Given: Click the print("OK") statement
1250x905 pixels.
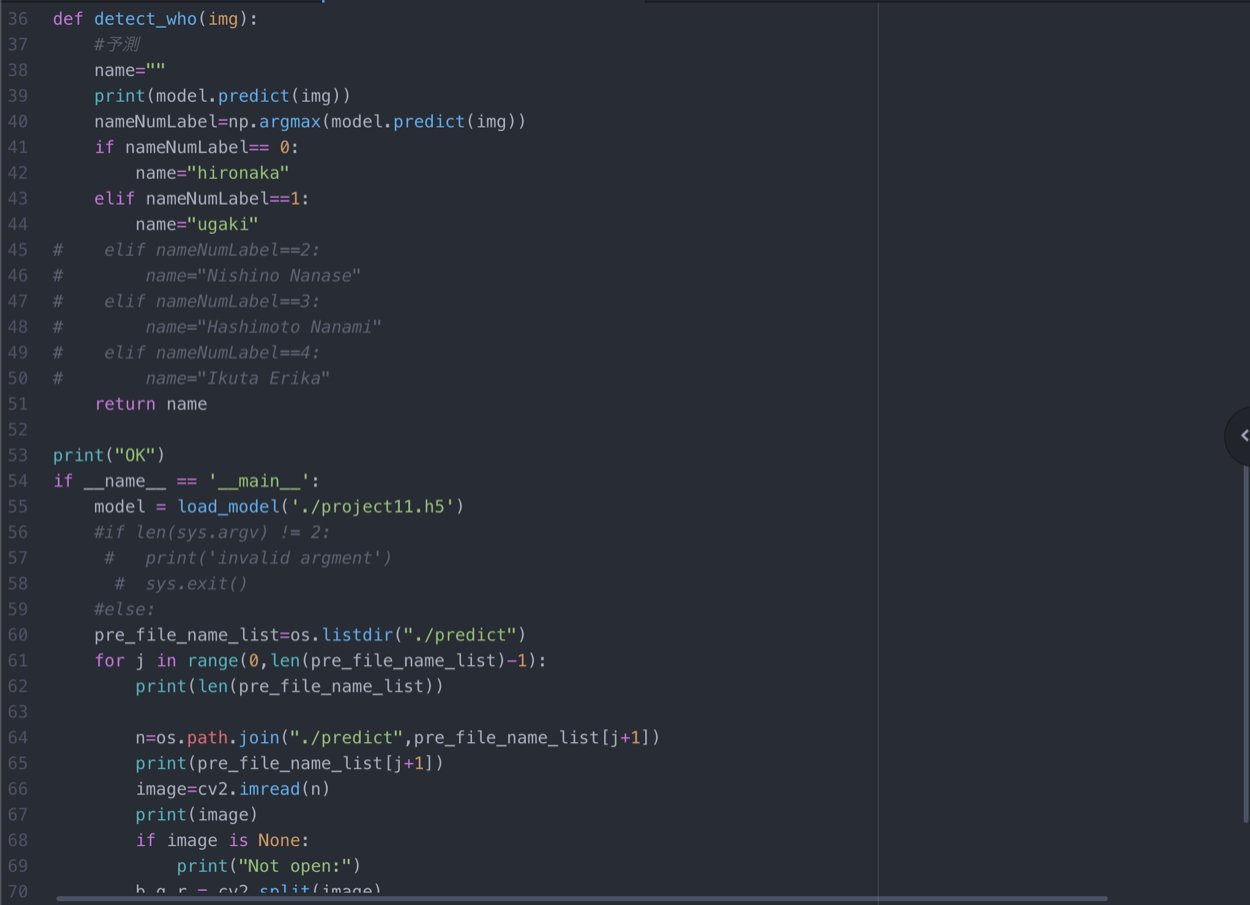Looking at the screenshot, I should point(108,455).
